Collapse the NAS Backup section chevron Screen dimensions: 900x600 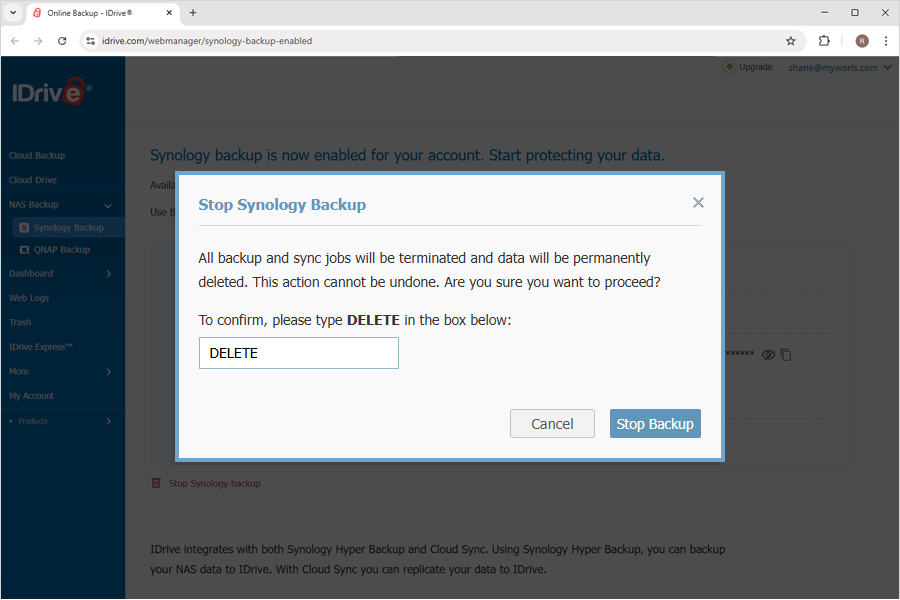click(108, 205)
